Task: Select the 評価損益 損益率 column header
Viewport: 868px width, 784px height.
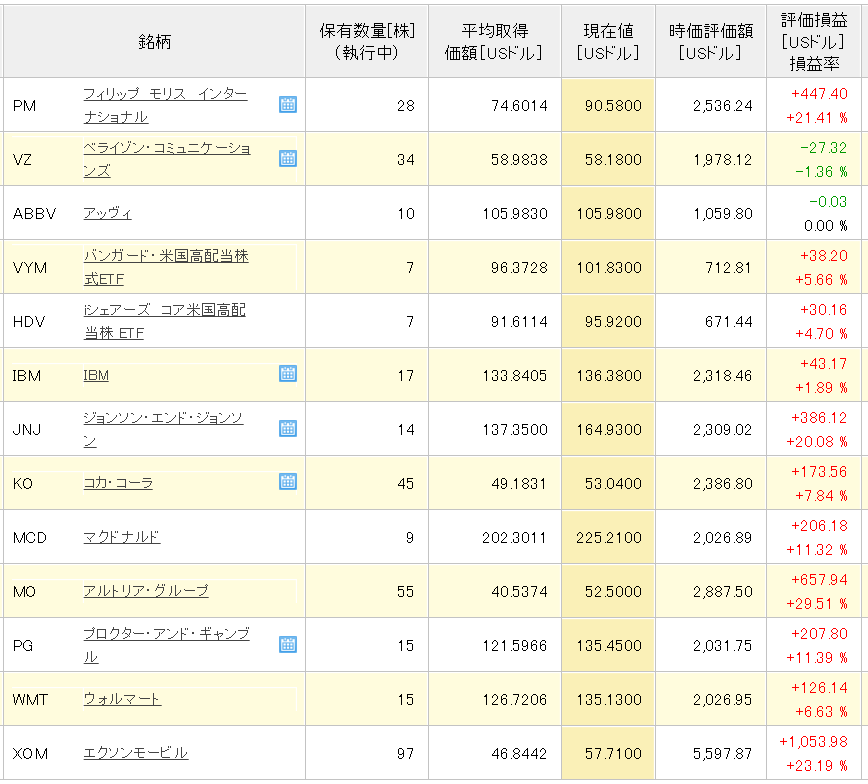Action: point(814,42)
